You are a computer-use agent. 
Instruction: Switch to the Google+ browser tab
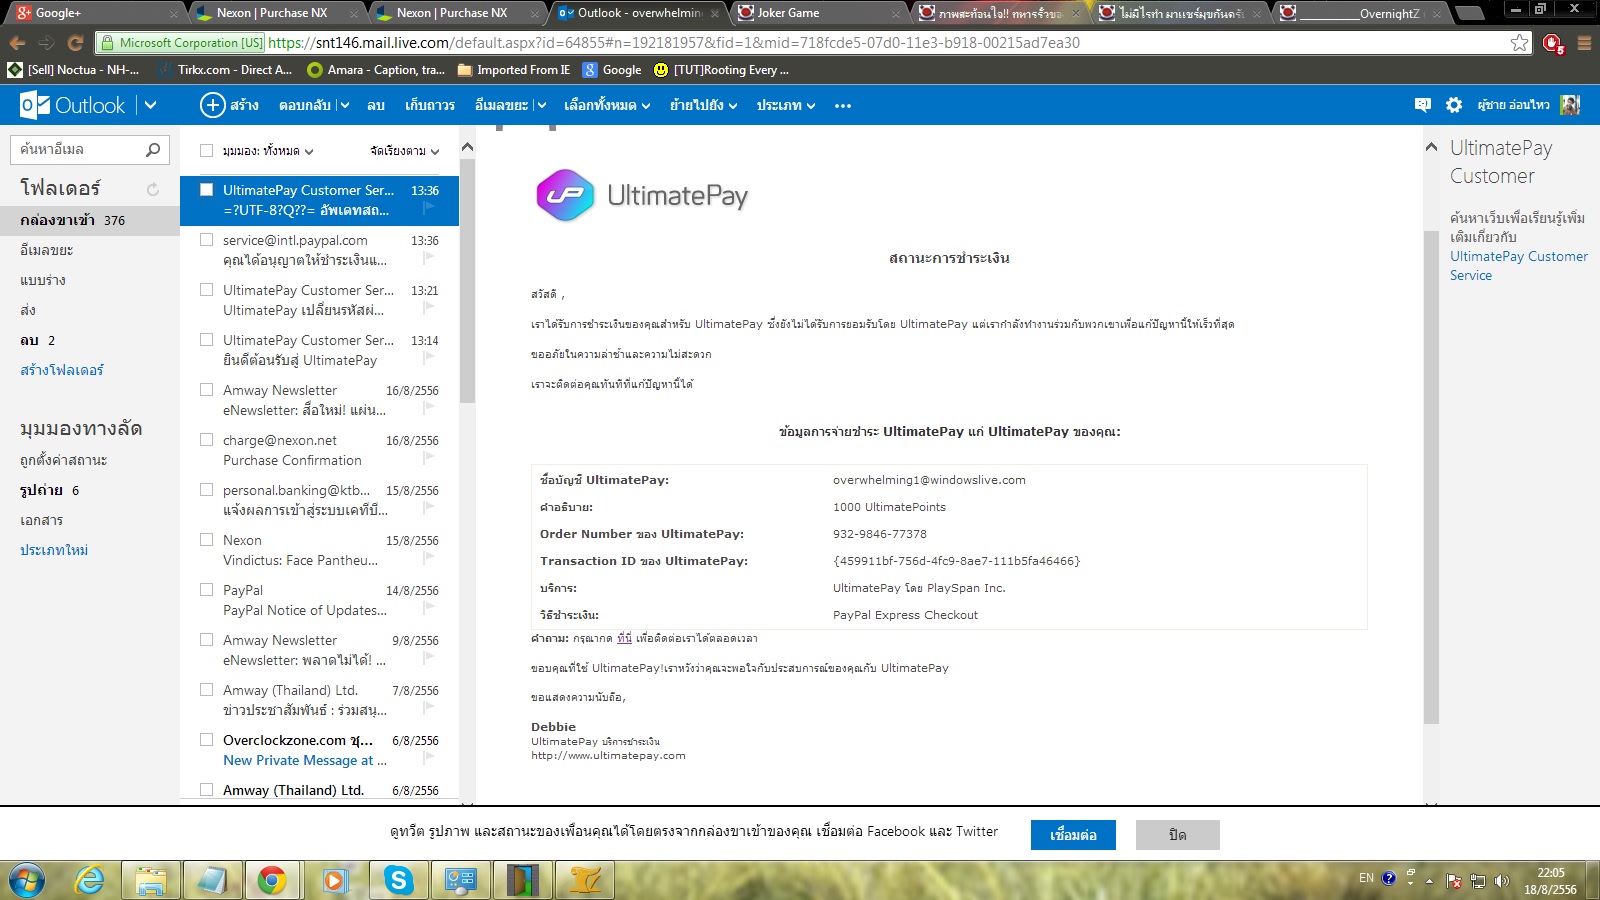[95, 13]
